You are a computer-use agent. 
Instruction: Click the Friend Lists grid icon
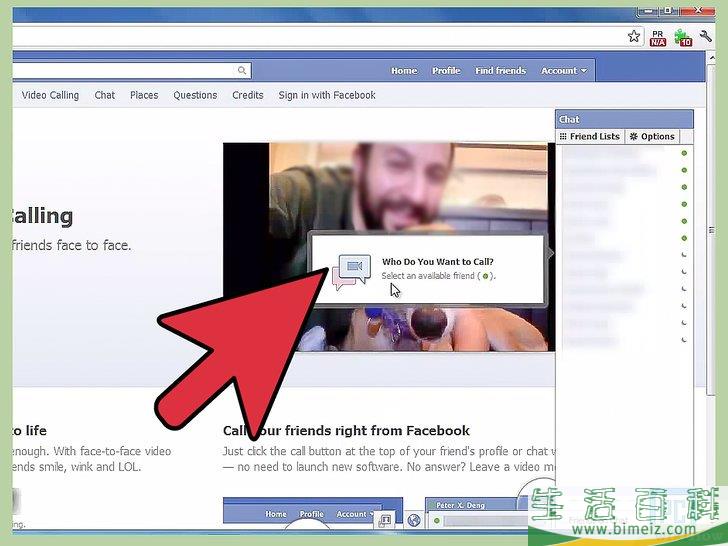point(563,136)
